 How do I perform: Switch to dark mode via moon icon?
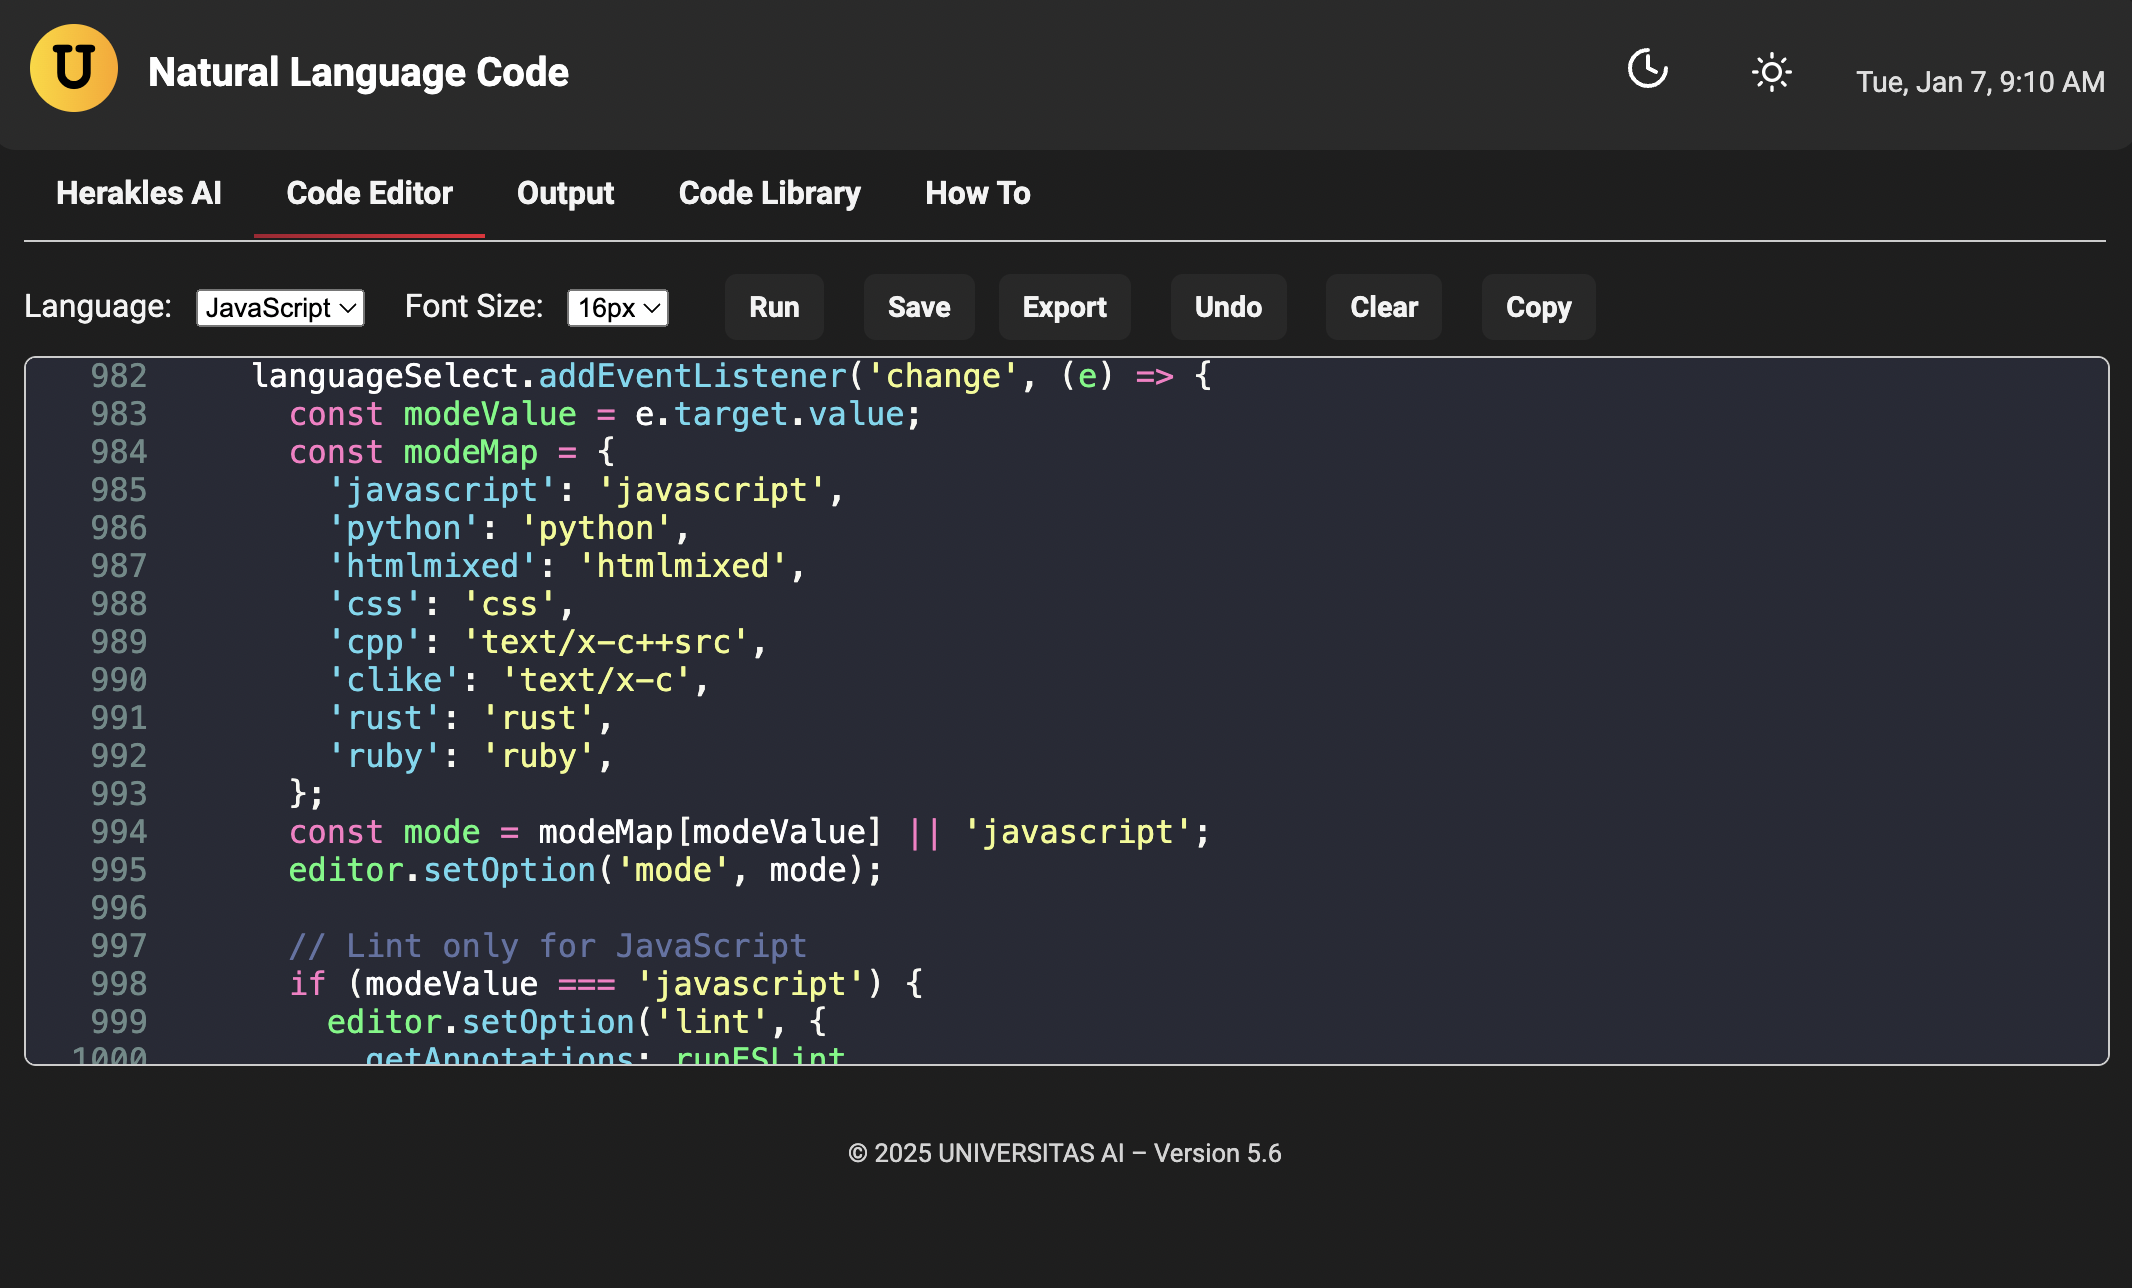(1648, 69)
